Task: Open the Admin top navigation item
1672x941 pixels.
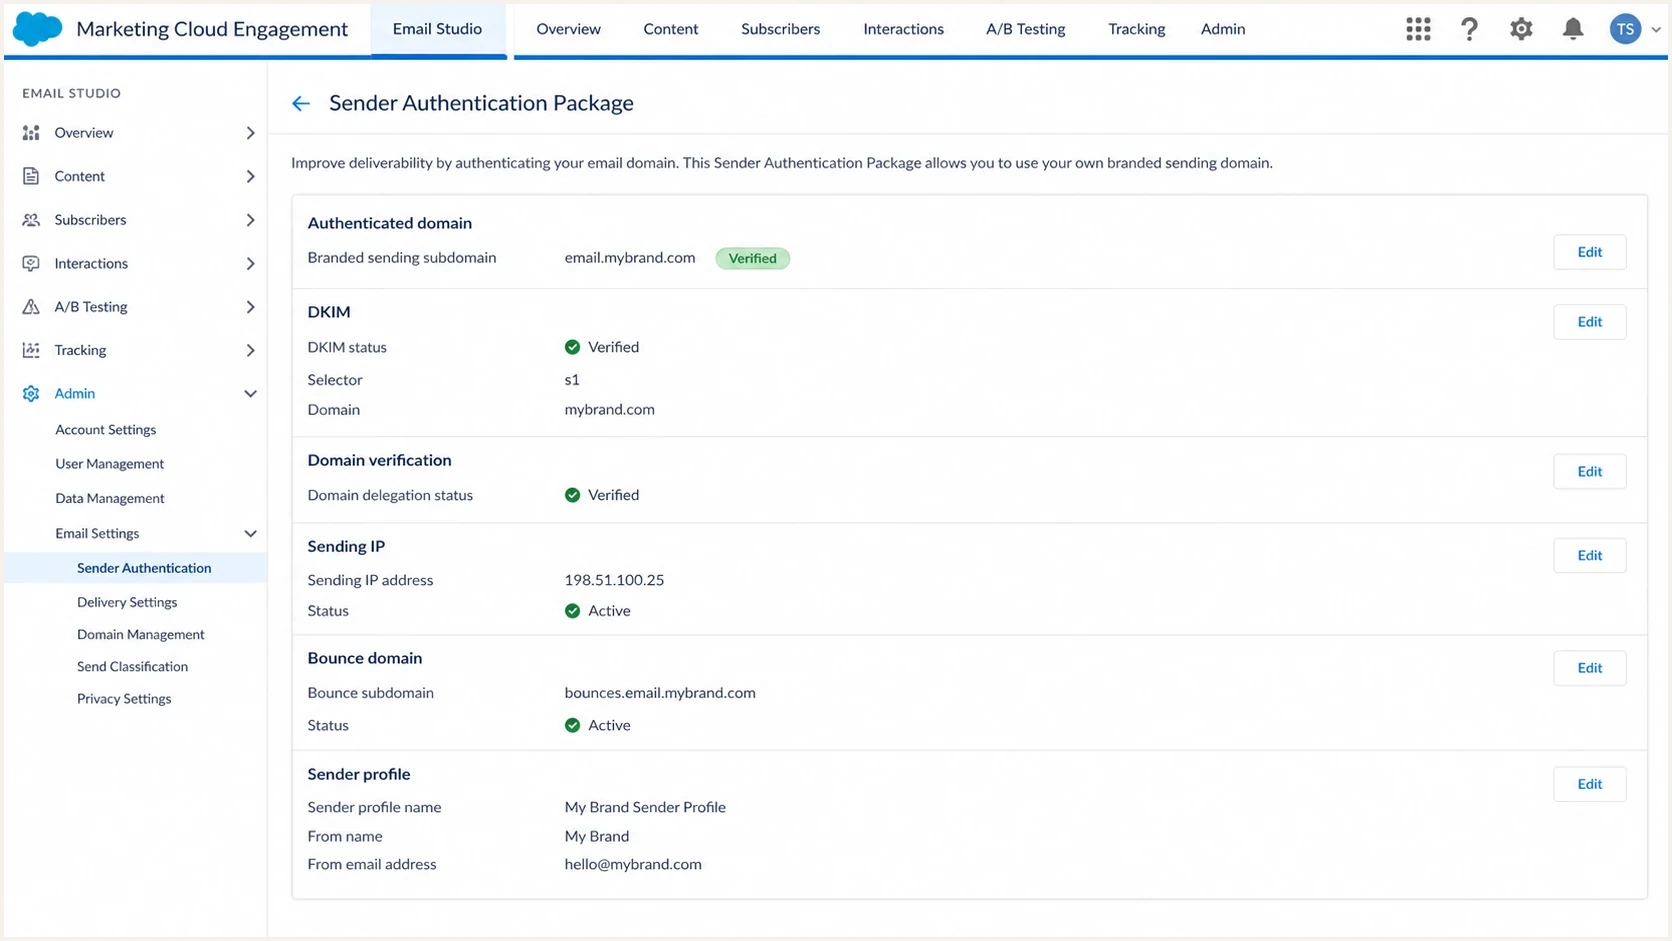Action: pyautogui.click(x=1223, y=29)
